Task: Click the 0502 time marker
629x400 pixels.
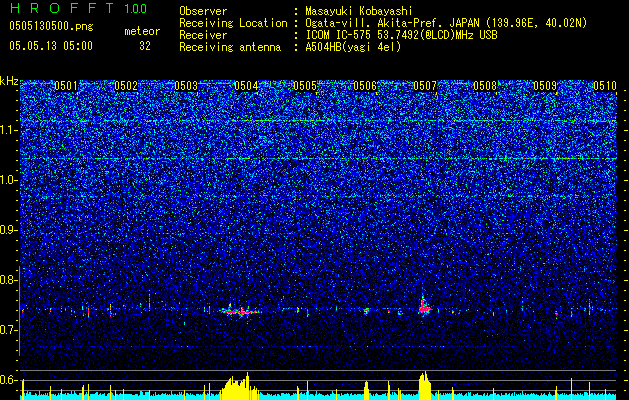Action: tap(126, 86)
